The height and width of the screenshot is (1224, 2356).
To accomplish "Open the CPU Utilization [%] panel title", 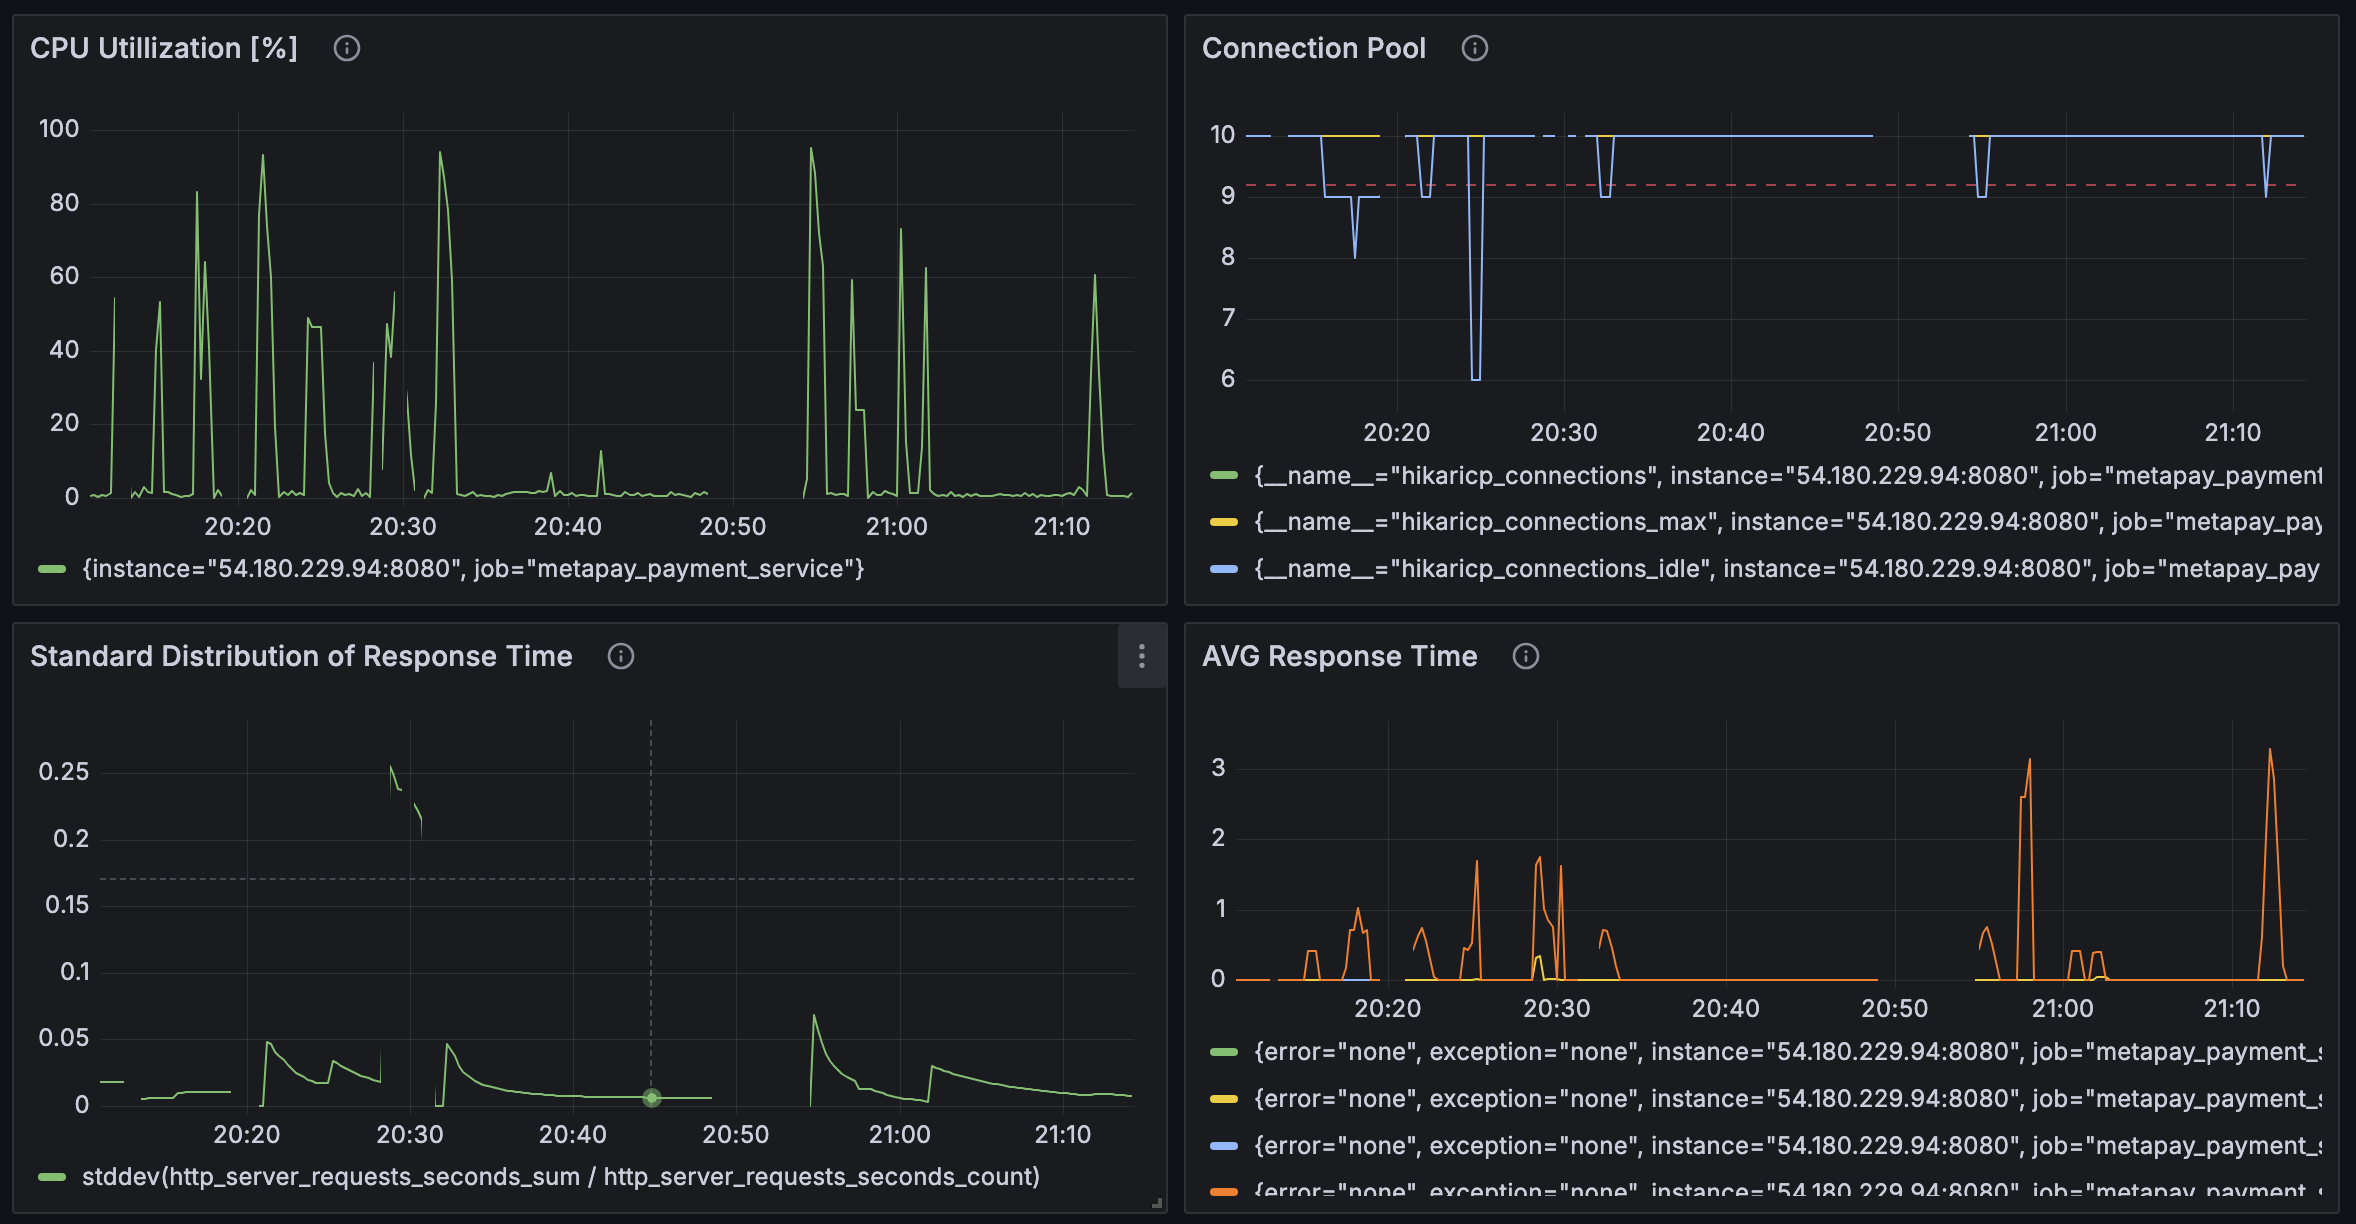I will click(164, 48).
